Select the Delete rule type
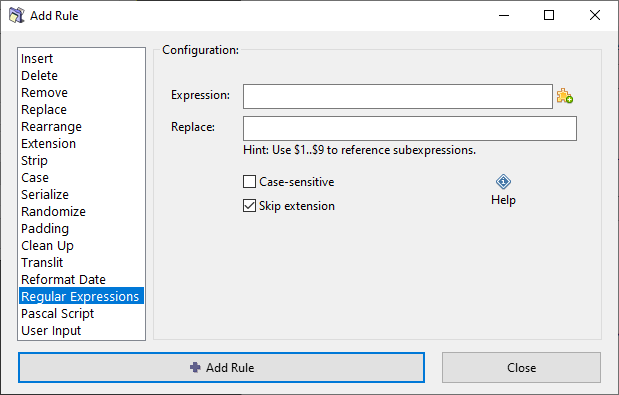 [x=81, y=75]
